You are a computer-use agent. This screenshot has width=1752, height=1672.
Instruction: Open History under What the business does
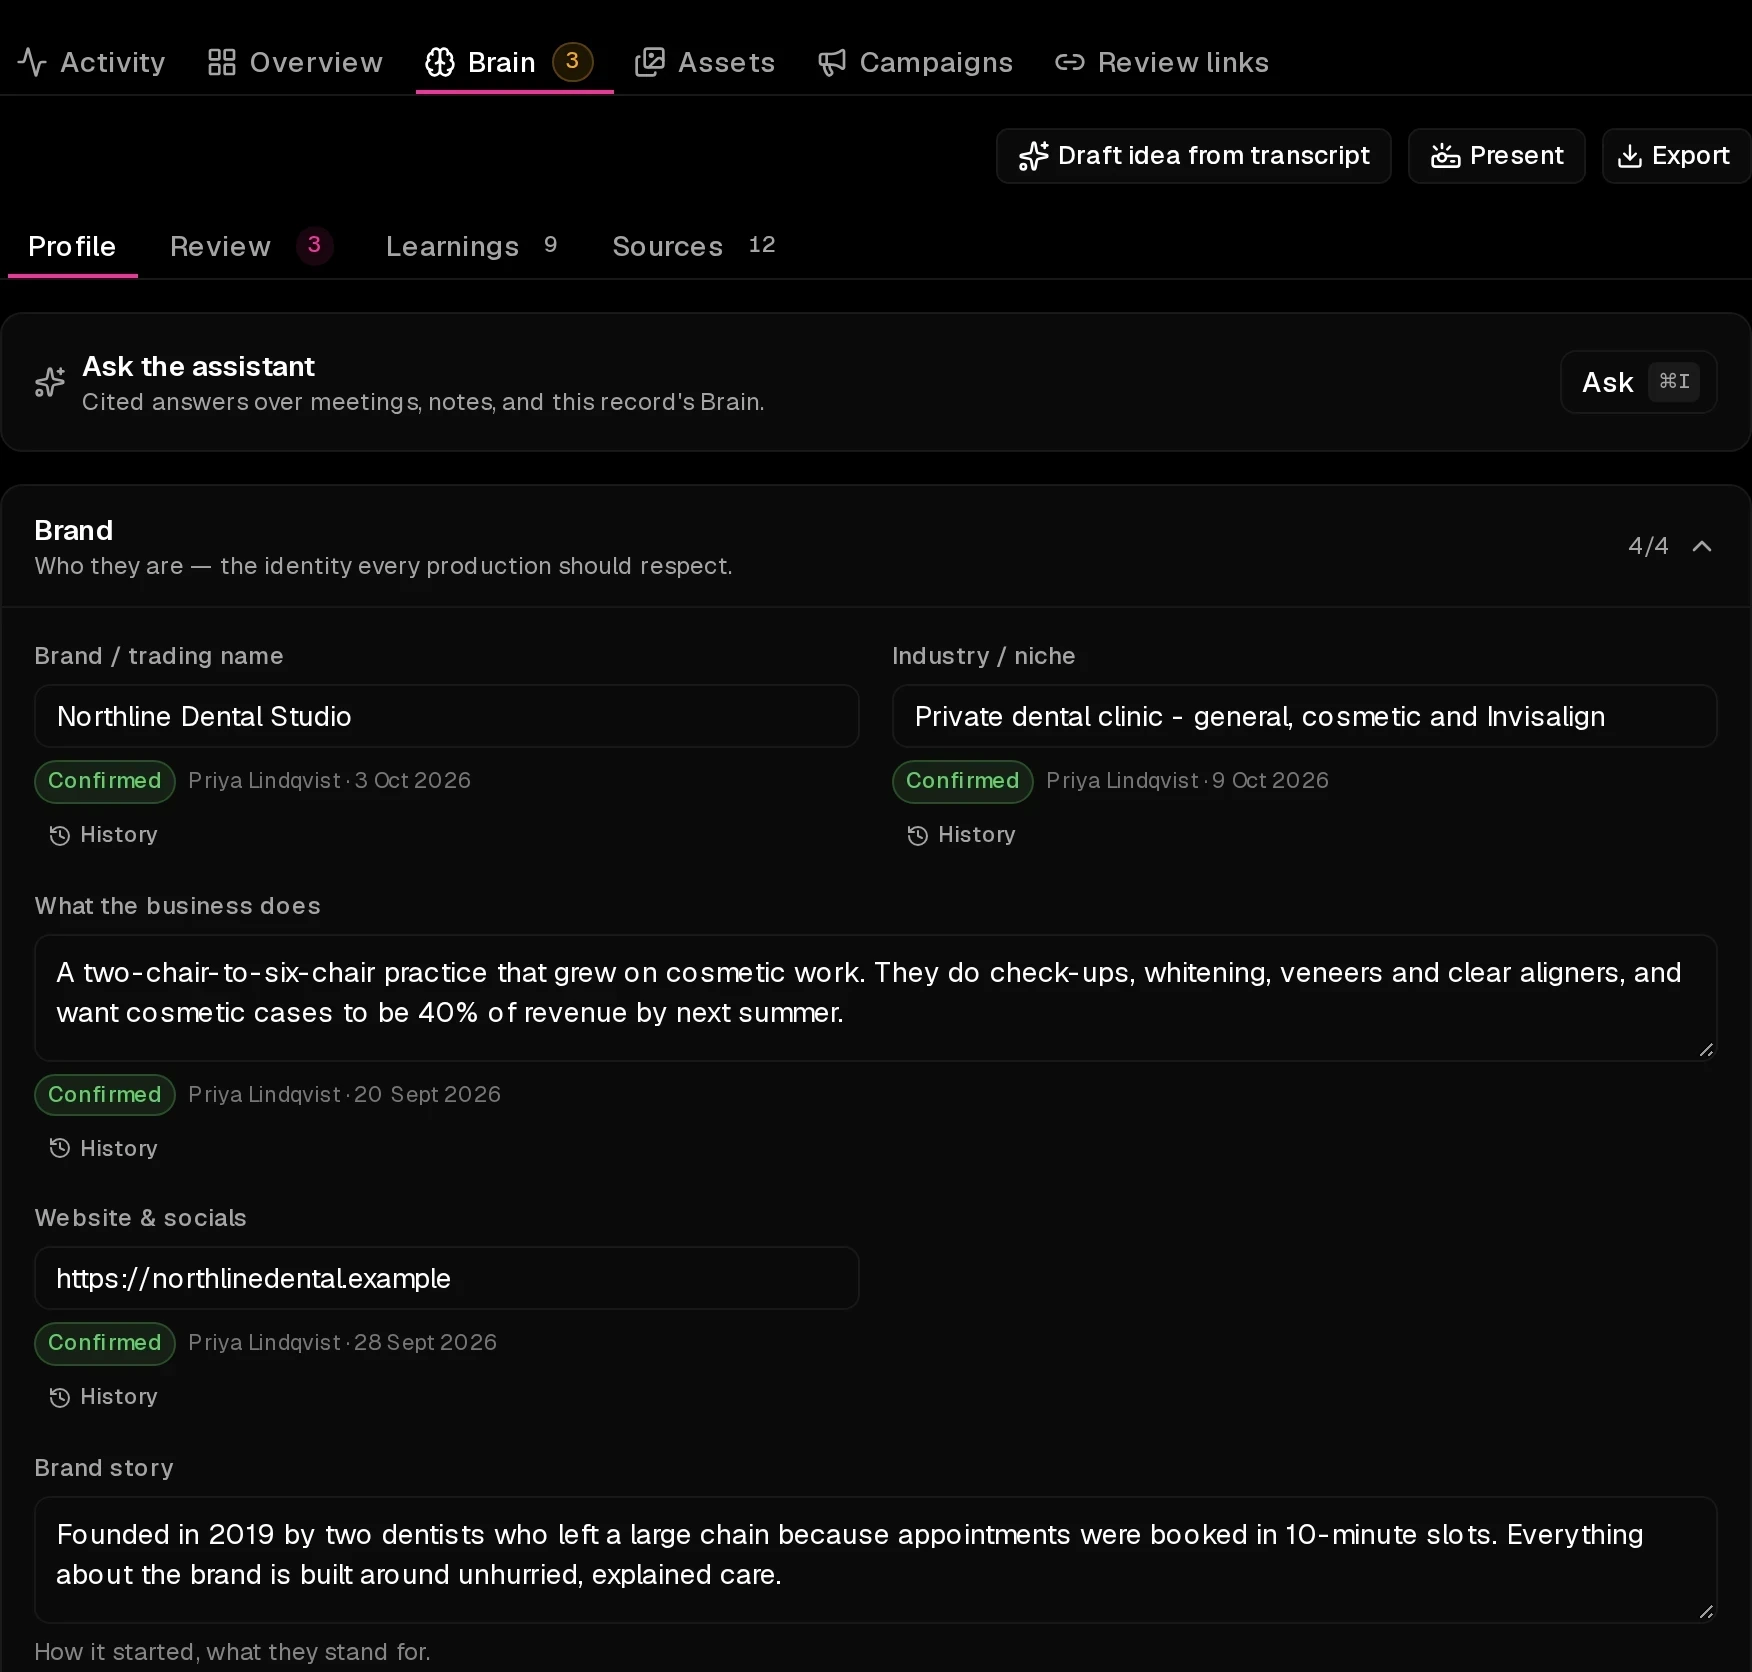coord(103,1149)
